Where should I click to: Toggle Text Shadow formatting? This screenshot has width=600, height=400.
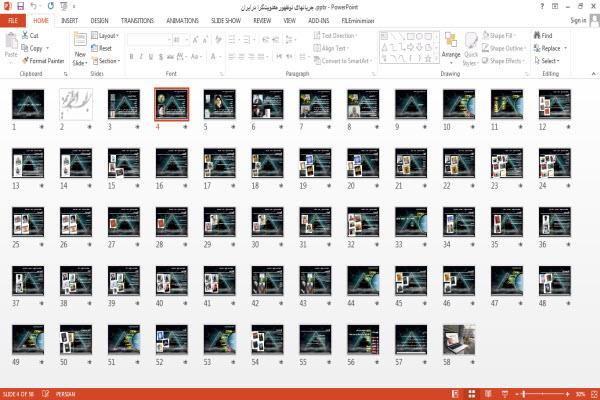tap(161, 57)
